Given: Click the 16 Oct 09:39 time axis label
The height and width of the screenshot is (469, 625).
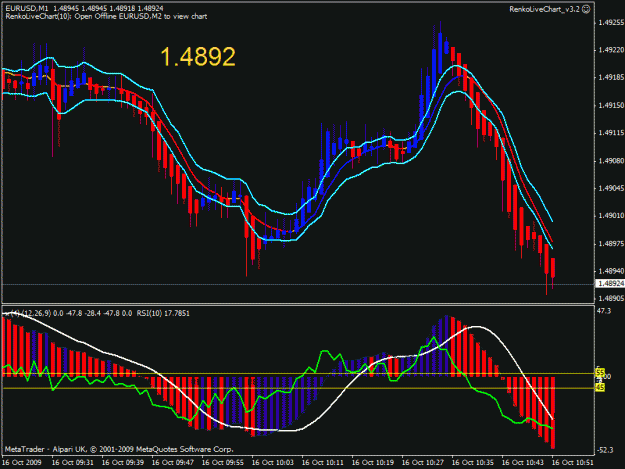Looking at the screenshot, I should [123, 462].
